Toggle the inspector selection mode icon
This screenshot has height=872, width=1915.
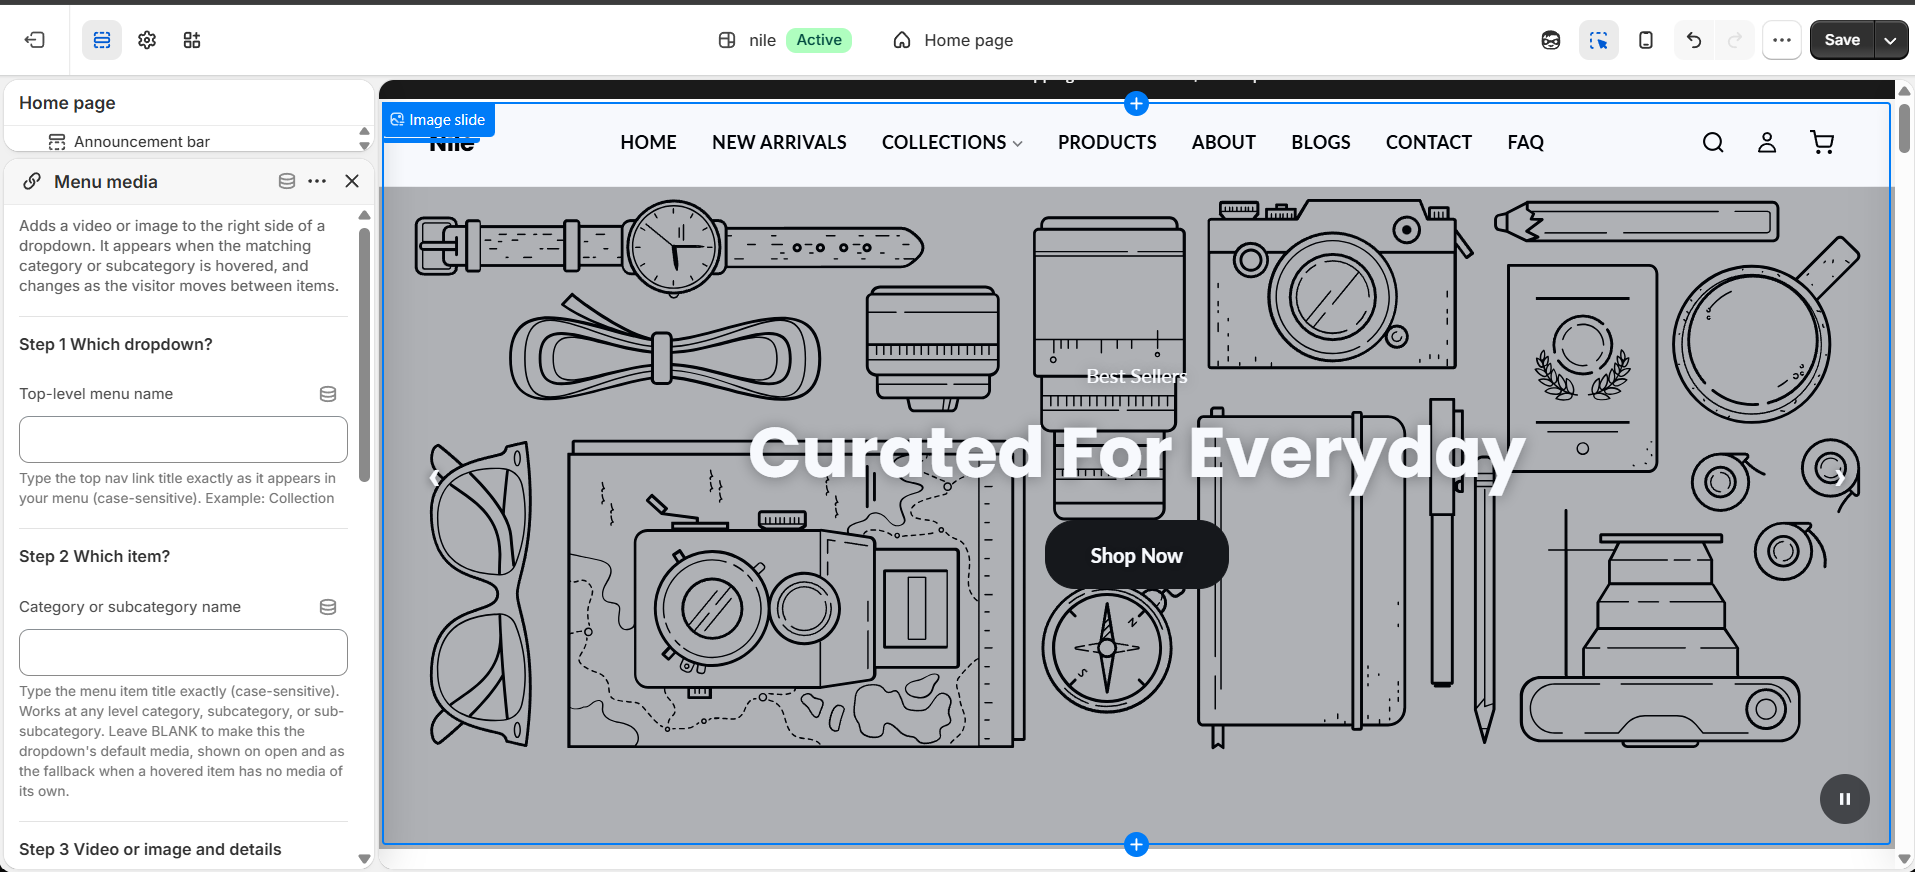pos(1599,40)
